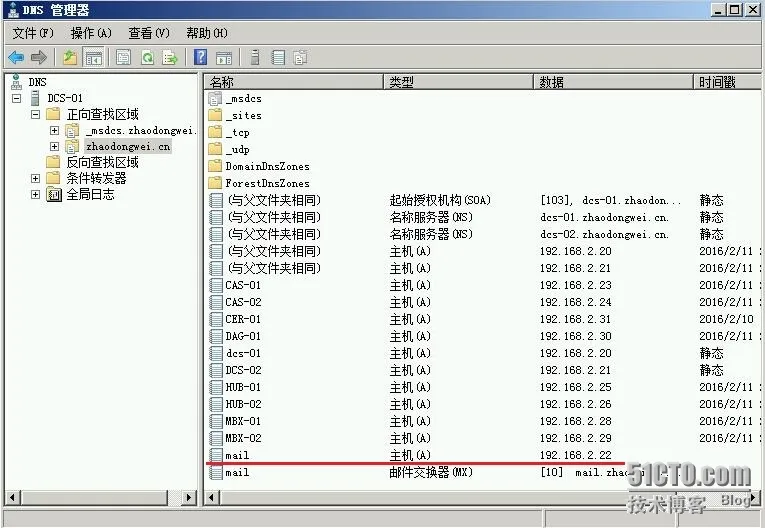Click the 全局日志 log icon in the tree
Screen dimensions: 765x528
pyautogui.click(x=54, y=194)
